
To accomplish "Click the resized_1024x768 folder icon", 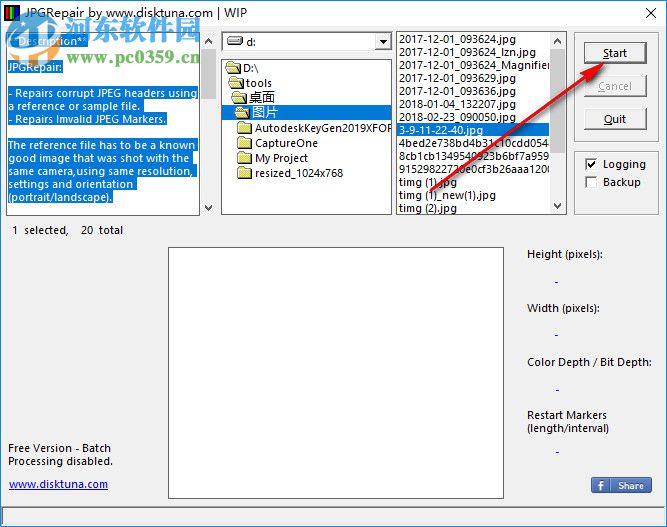I will [x=244, y=173].
